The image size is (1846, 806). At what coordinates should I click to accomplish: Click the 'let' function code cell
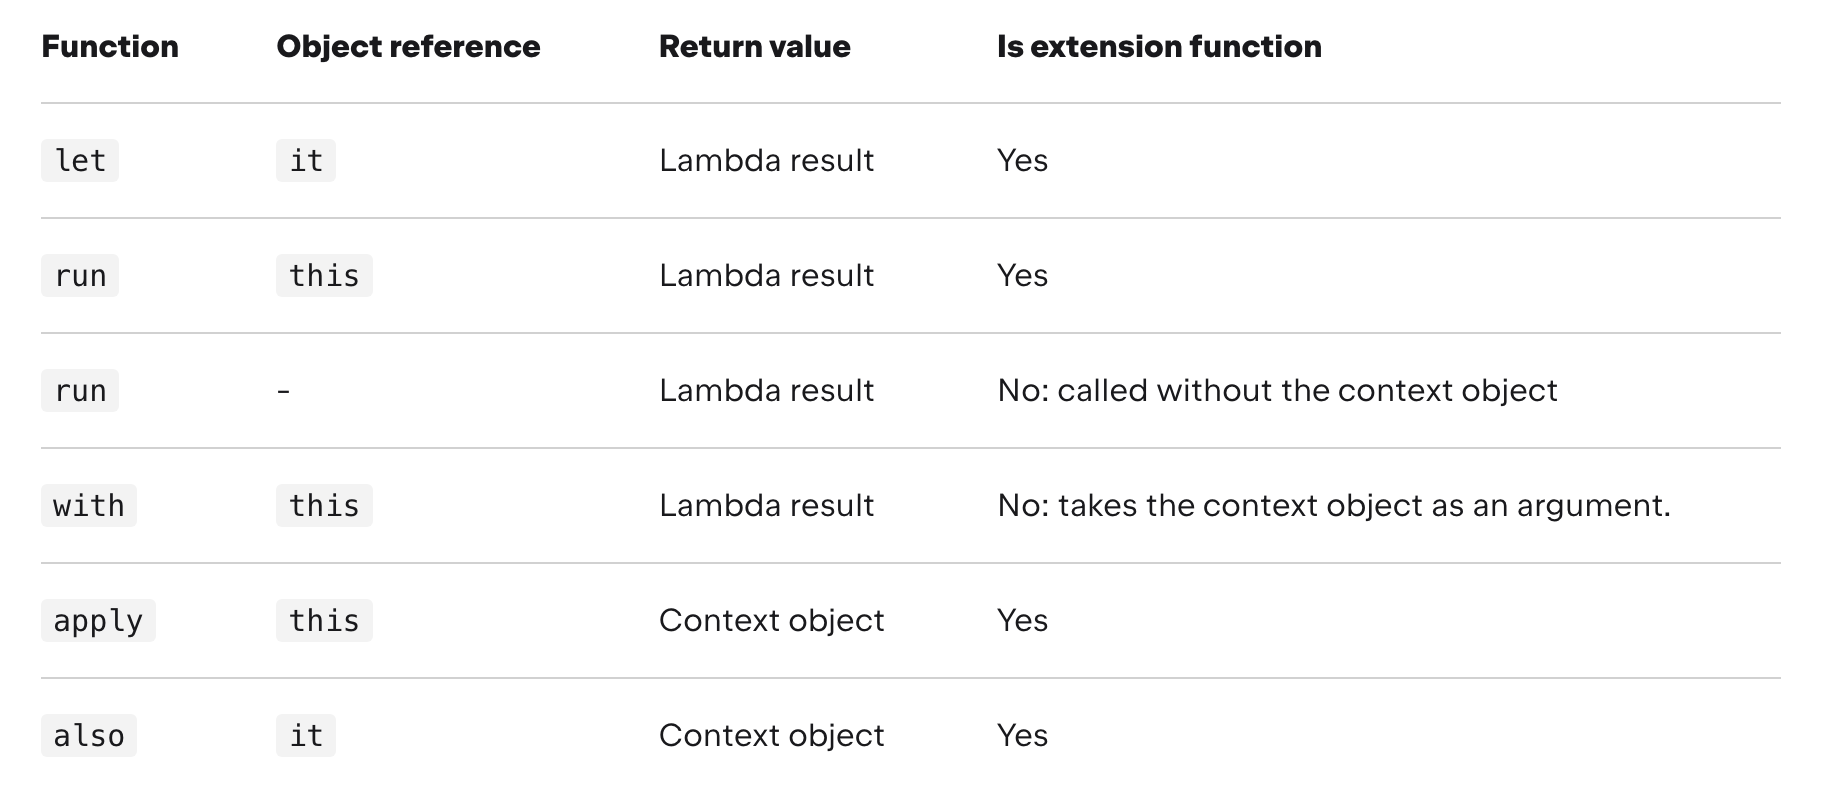80,161
